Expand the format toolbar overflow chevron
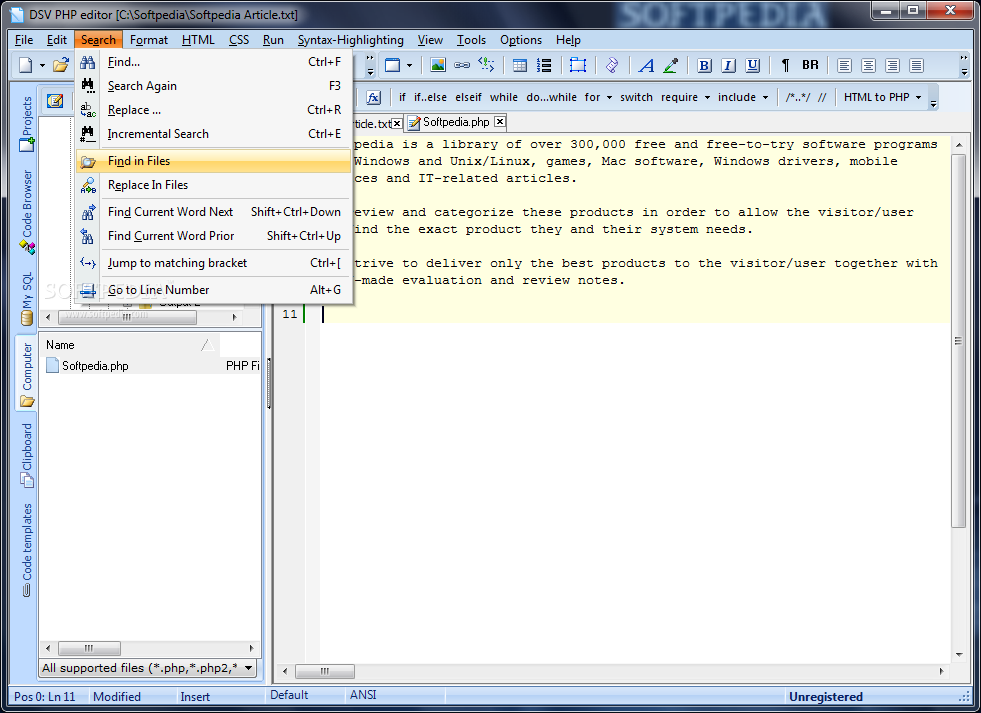The image size is (981, 713). [x=964, y=65]
